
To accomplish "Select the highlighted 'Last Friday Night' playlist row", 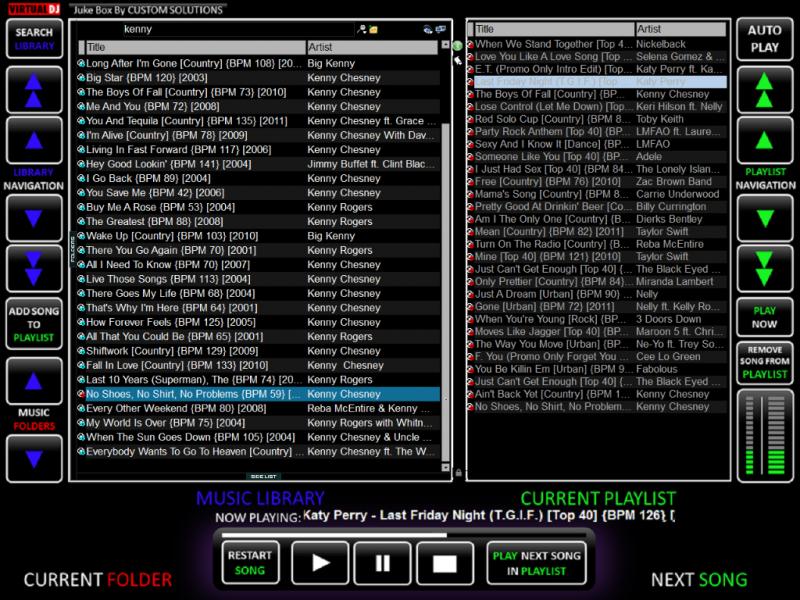I will 597,82.
